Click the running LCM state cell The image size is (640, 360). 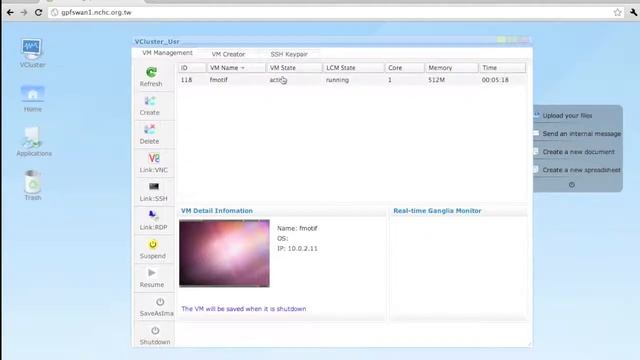pyautogui.click(x=337, y=80)
